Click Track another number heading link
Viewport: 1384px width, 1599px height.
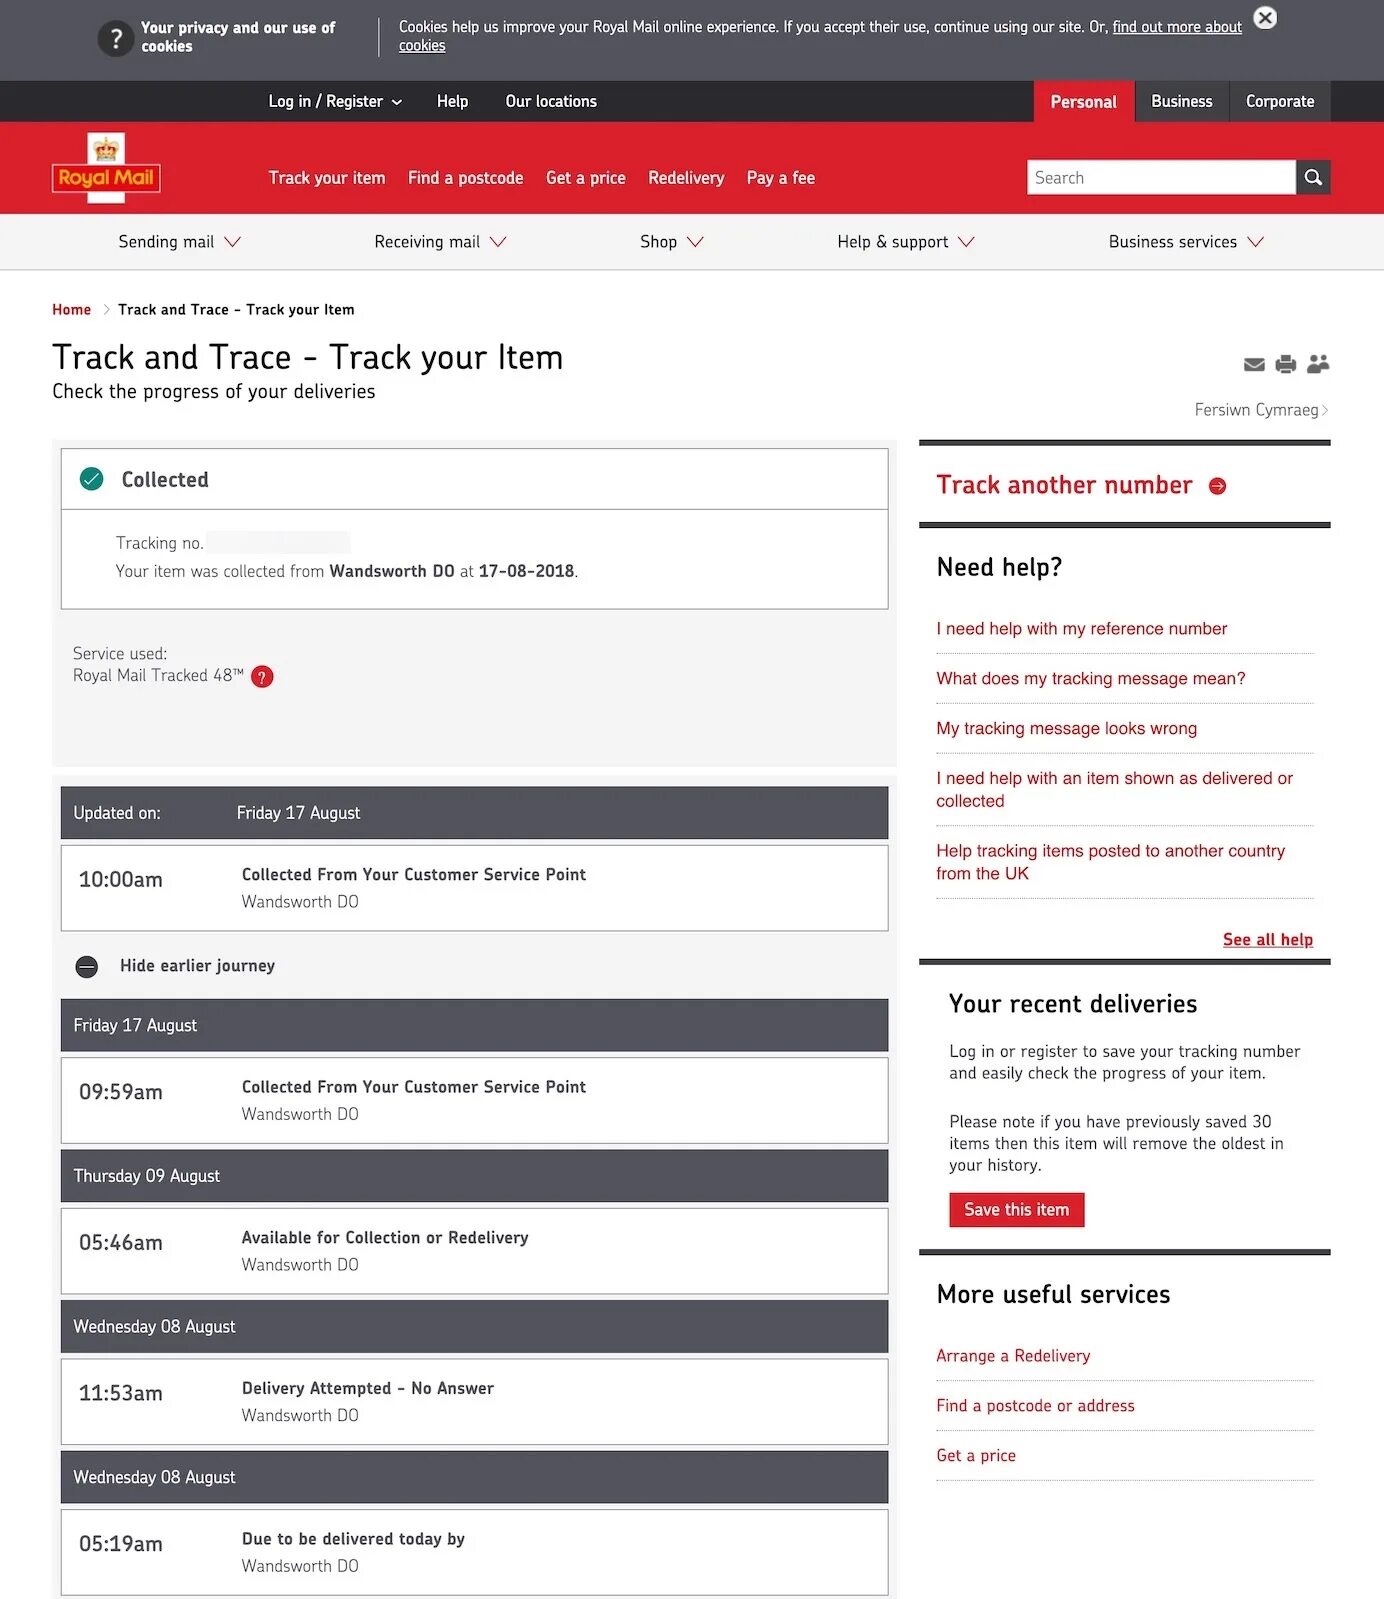pos(1064,485)
